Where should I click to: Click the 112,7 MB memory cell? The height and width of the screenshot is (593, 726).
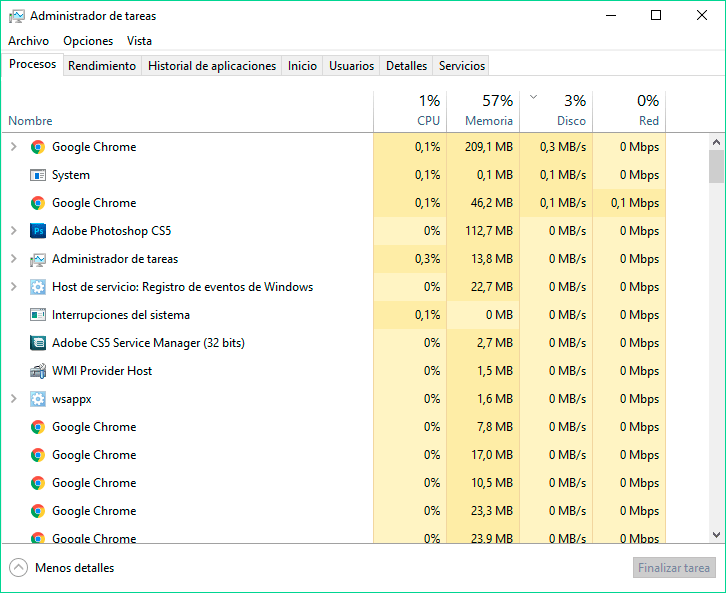pyautogui.click(x=483, y=231)
